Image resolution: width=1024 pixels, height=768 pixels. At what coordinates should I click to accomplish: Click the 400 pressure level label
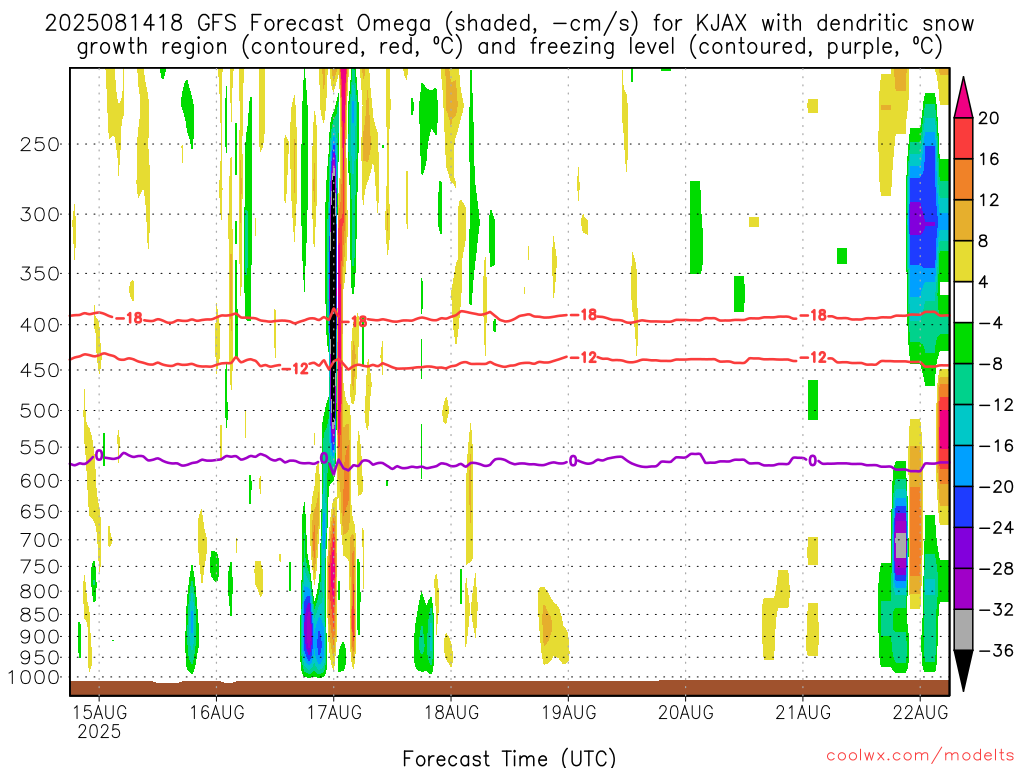click(x=40, y=325)
